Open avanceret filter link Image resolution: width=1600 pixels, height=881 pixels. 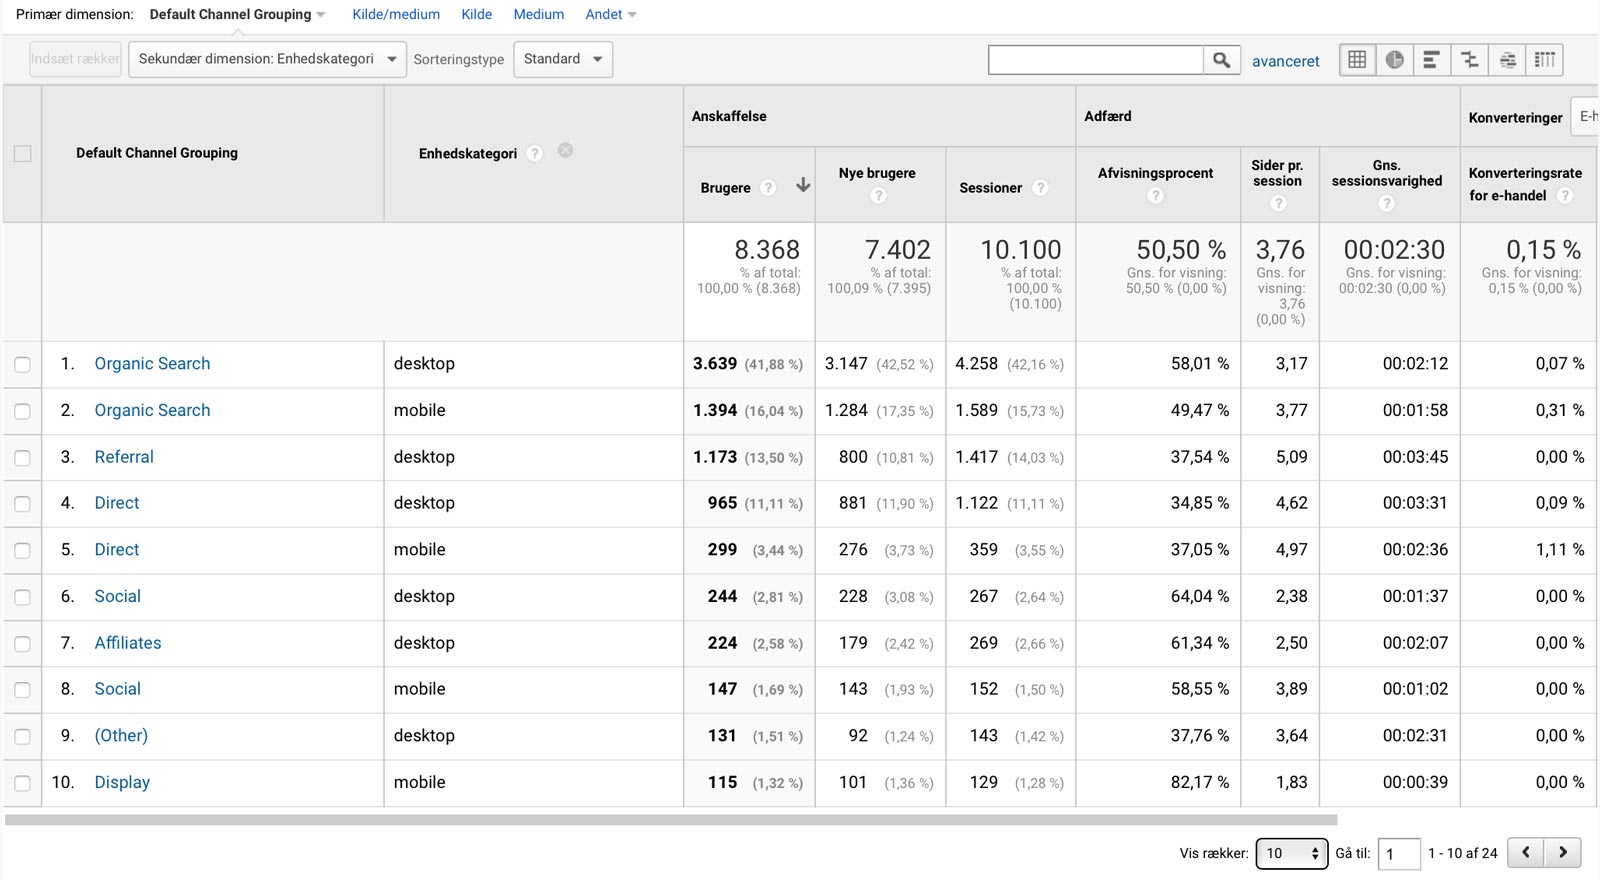pos(1285,61)
